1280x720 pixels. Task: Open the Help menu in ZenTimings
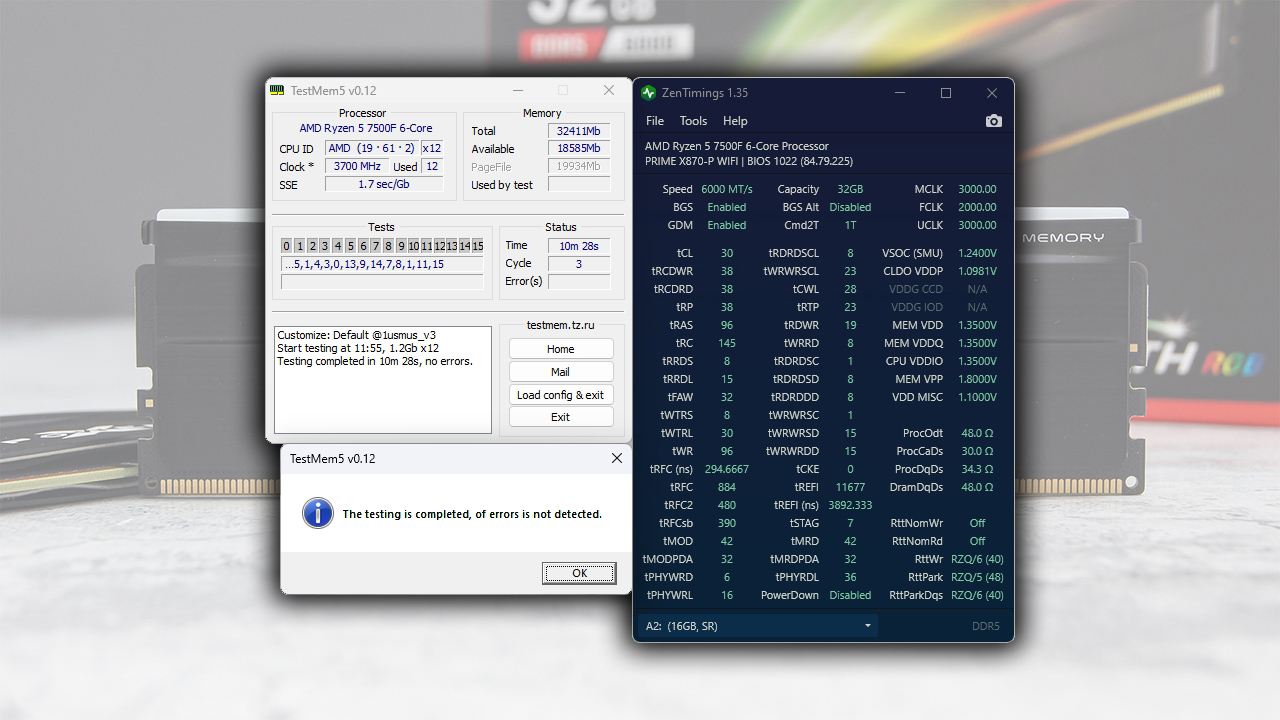point(735,121)
